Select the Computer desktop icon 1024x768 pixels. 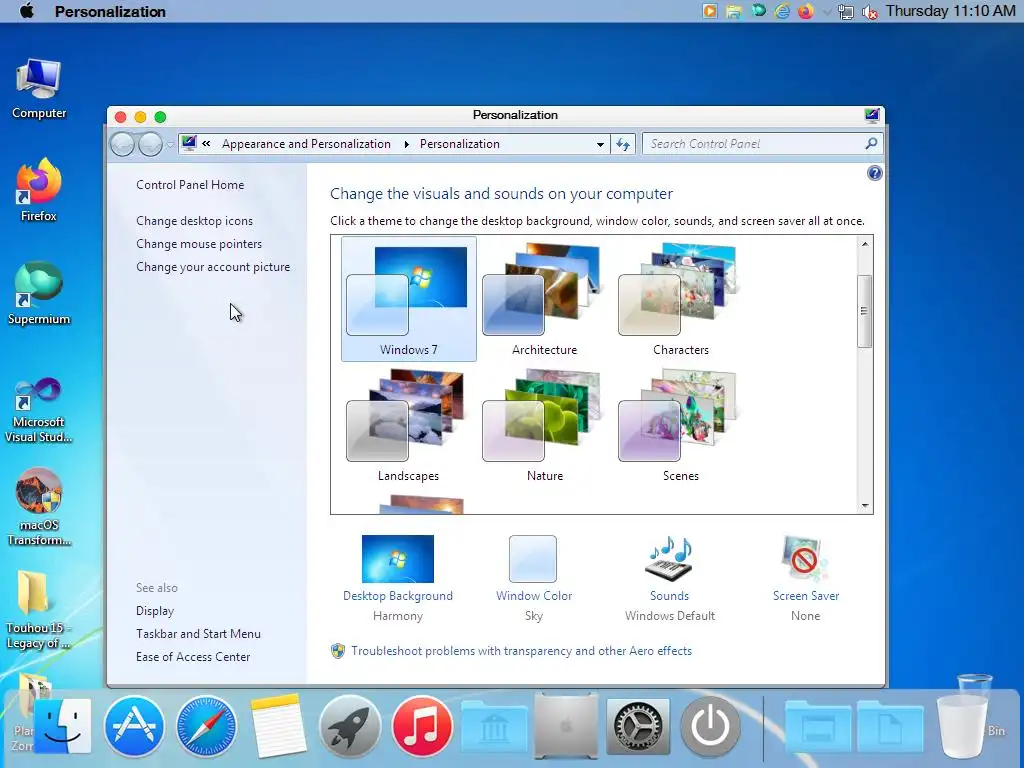click(39, 89)
